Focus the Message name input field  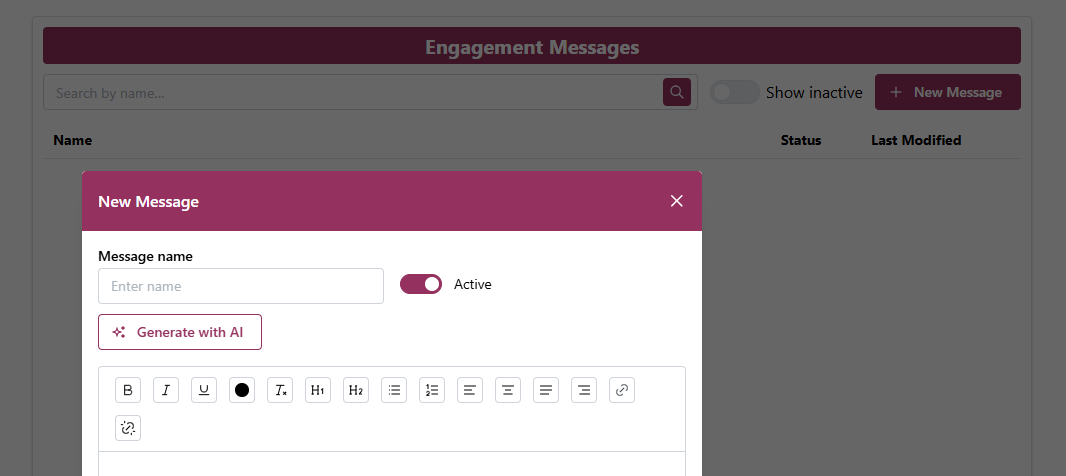click(241, 286)
